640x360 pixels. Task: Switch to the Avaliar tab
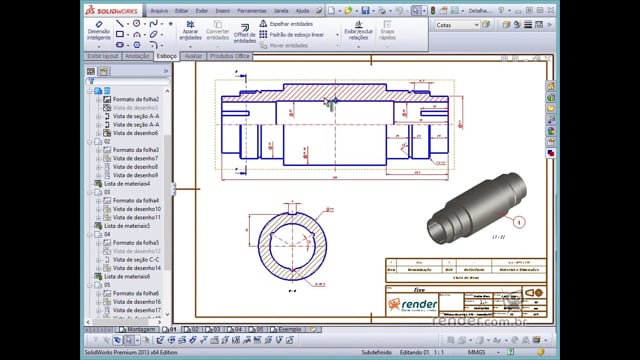tap(193, 56)
